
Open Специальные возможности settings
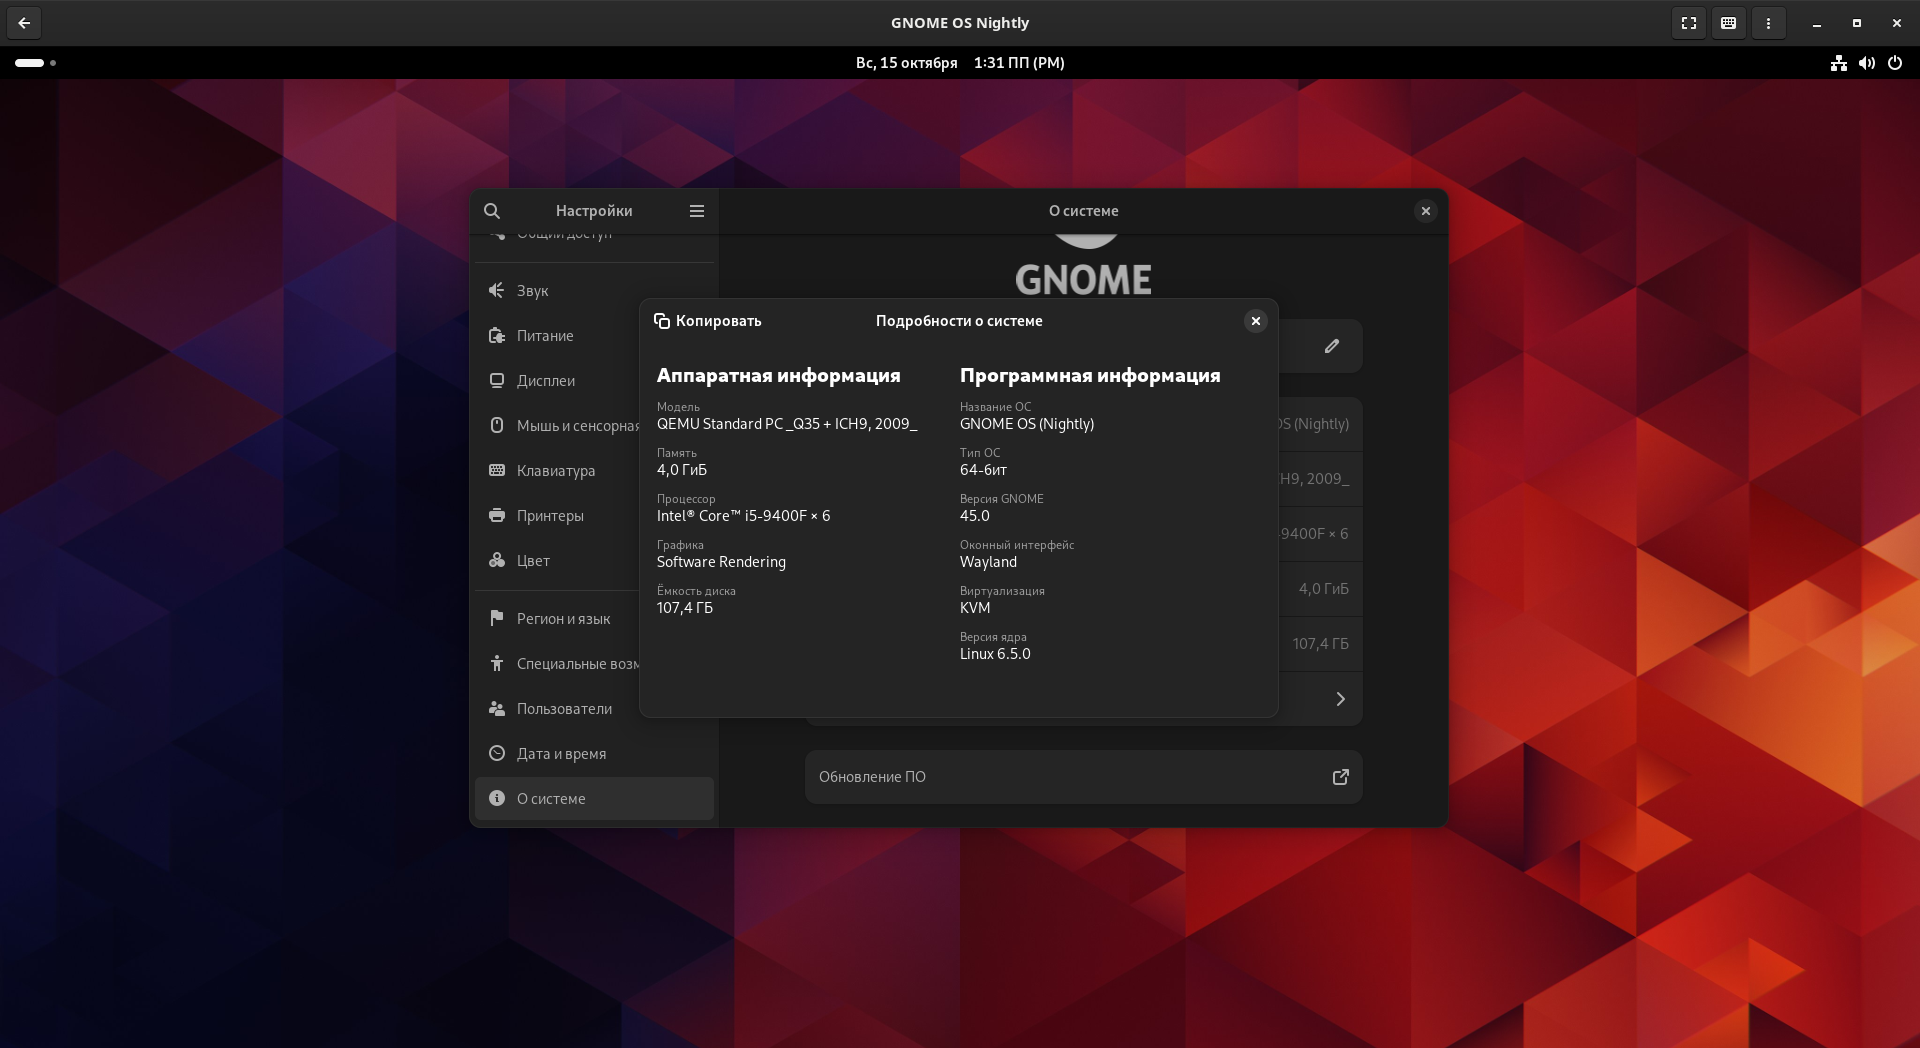tap(558, 664)
